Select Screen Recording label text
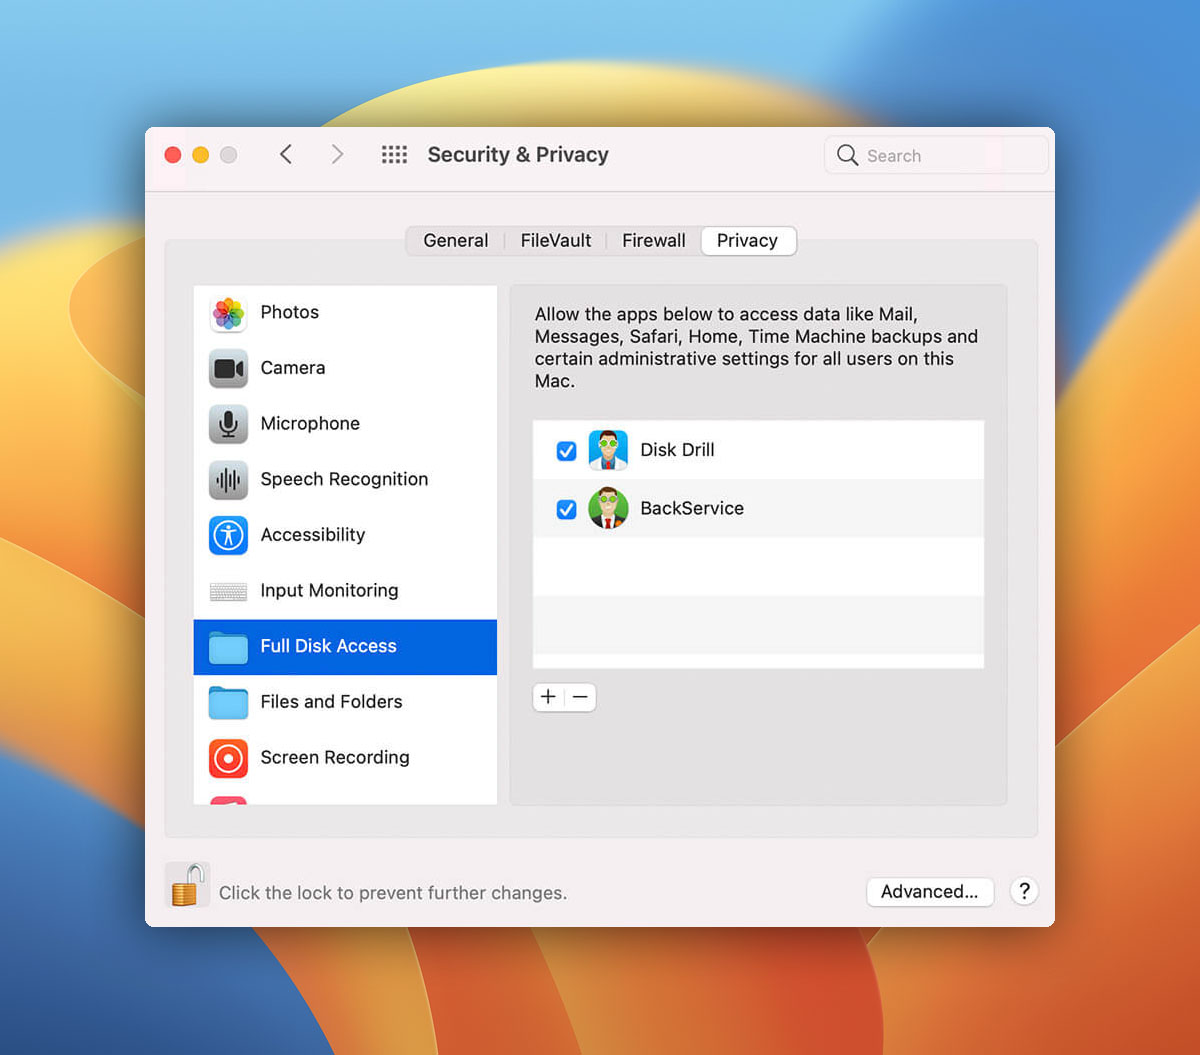 pos(335,758)
